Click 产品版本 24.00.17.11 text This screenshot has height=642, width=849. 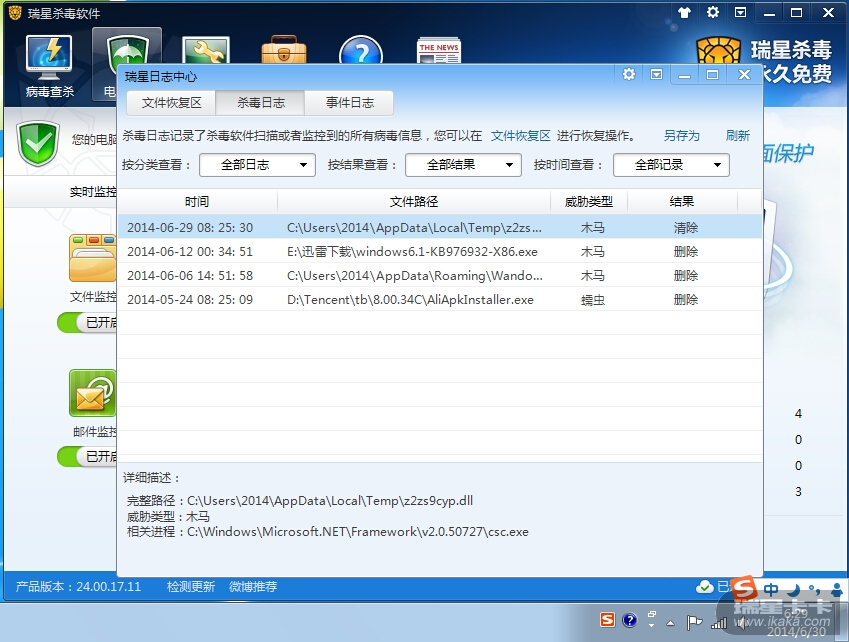point(78,587)
